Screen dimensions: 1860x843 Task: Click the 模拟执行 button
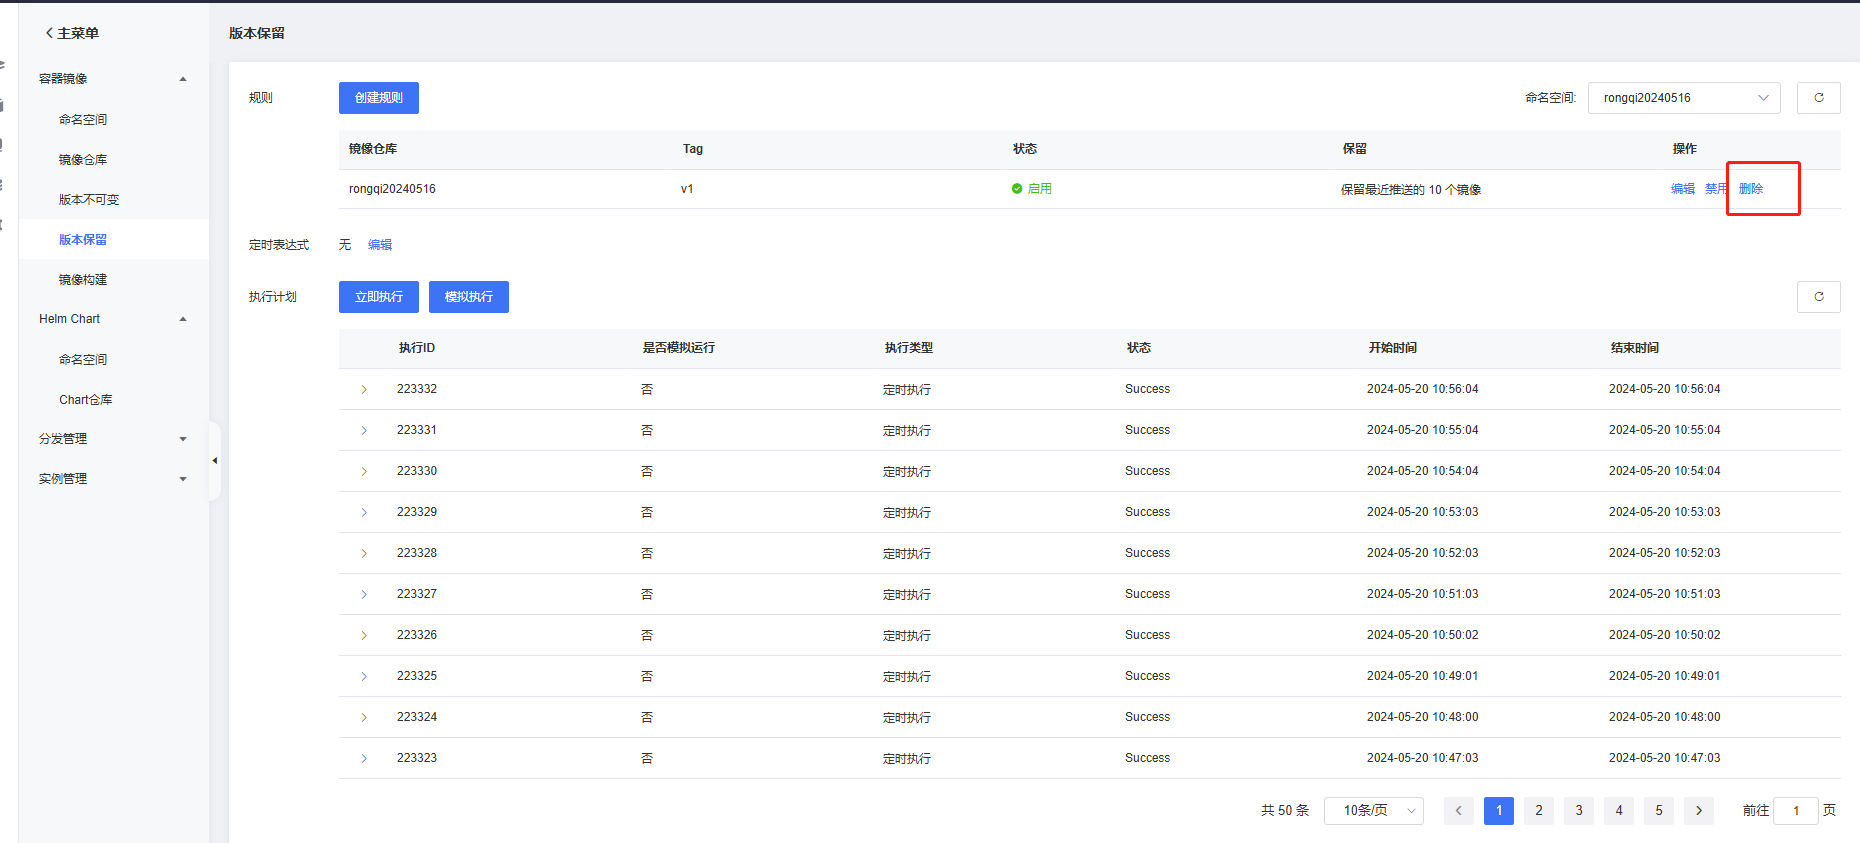tap(469, 297)
